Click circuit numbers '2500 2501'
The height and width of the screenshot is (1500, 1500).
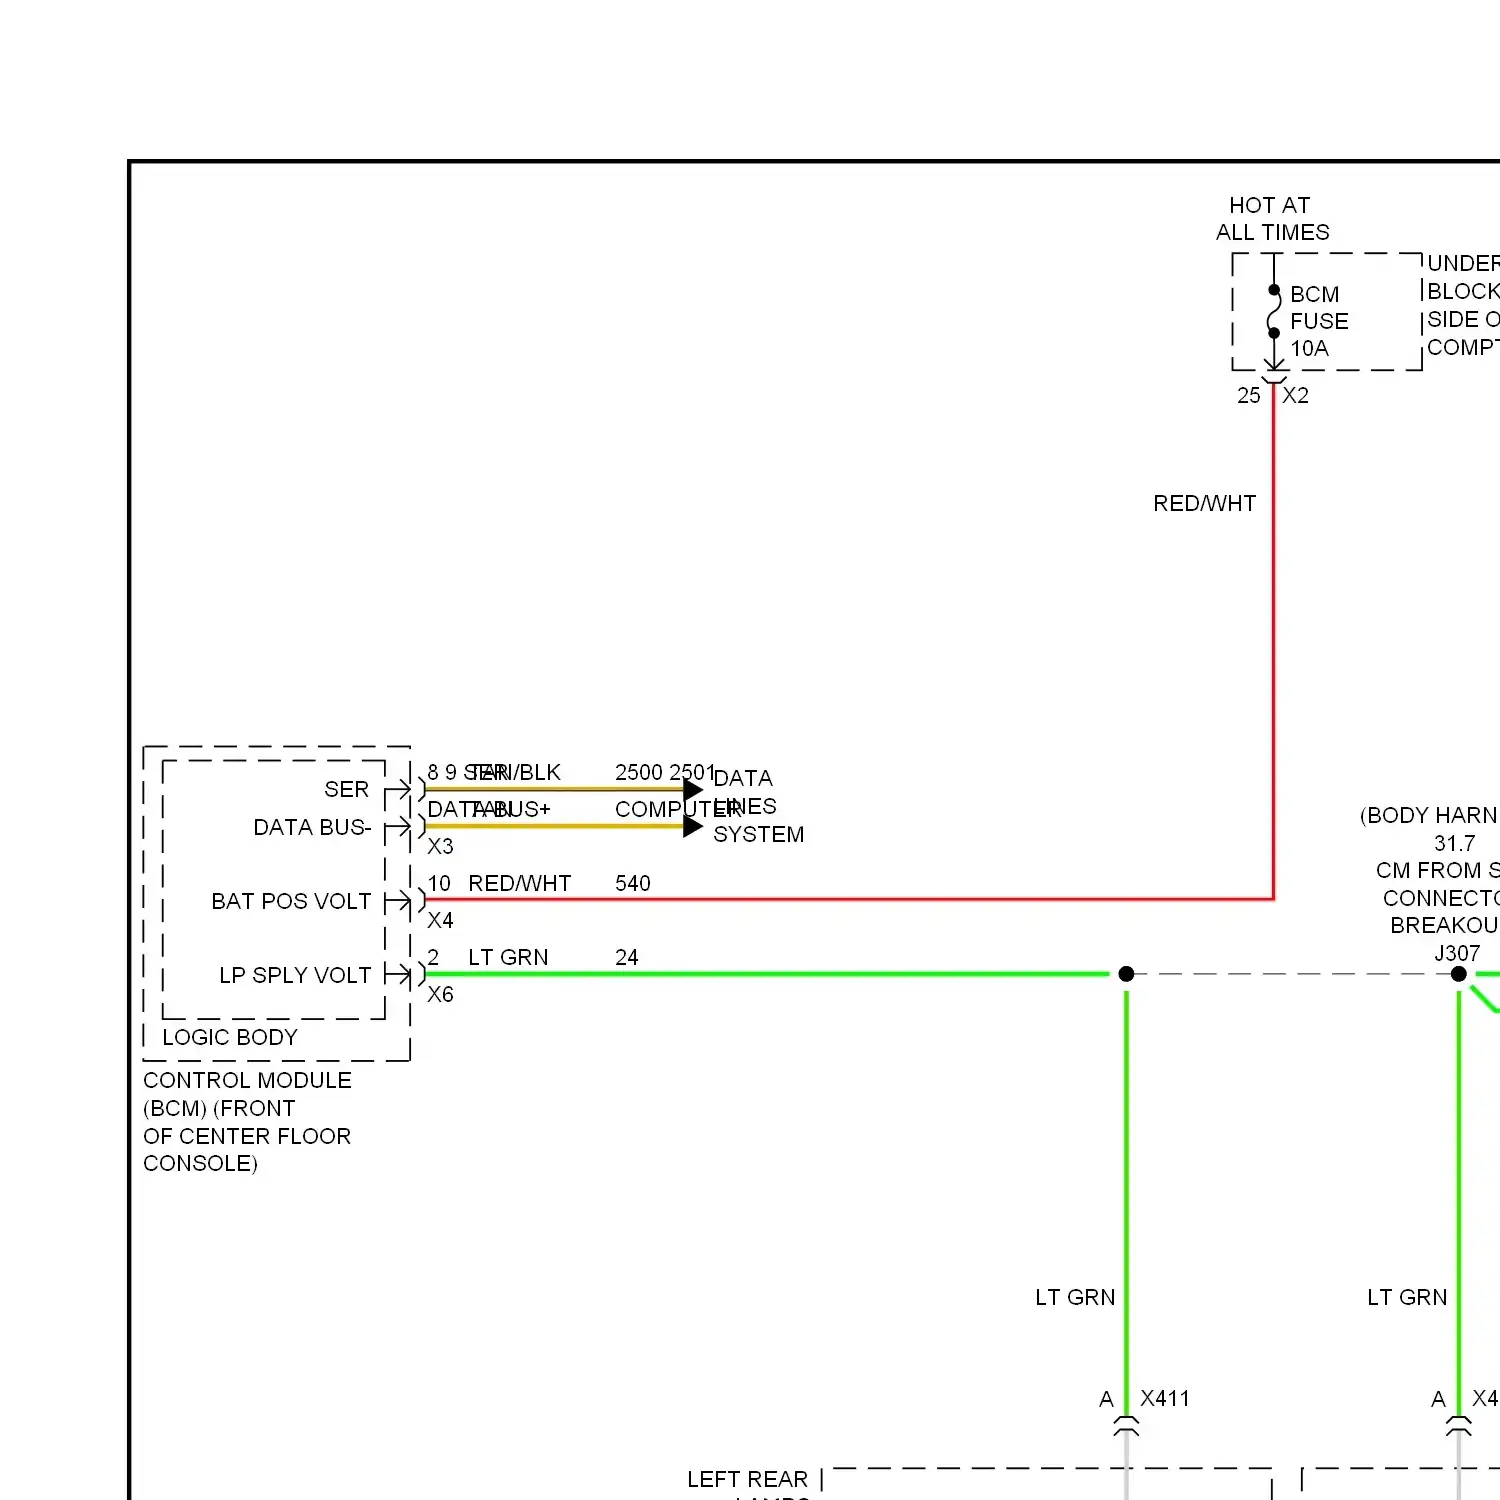click(x=664, y=772)
